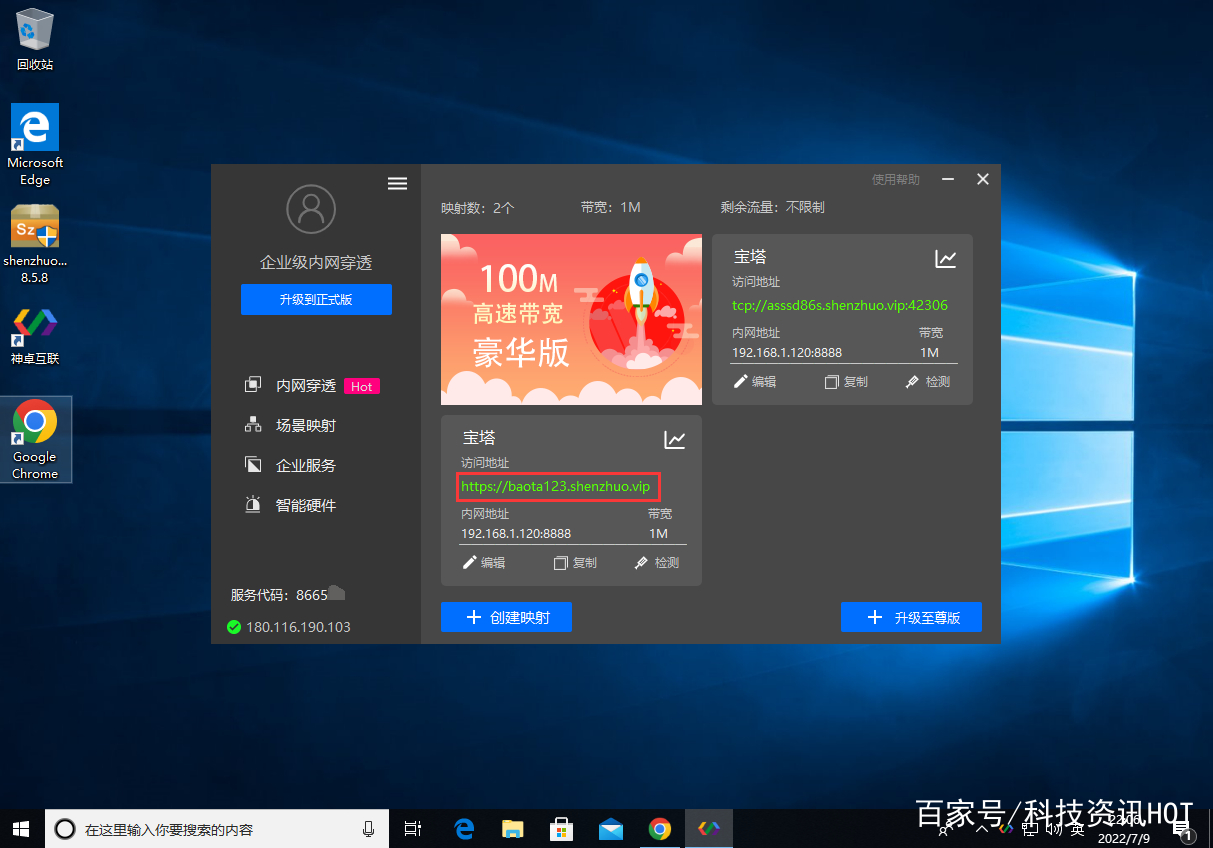Open File Explorer from the taskbar
1213x848 pixels.
tap(513, 829)
